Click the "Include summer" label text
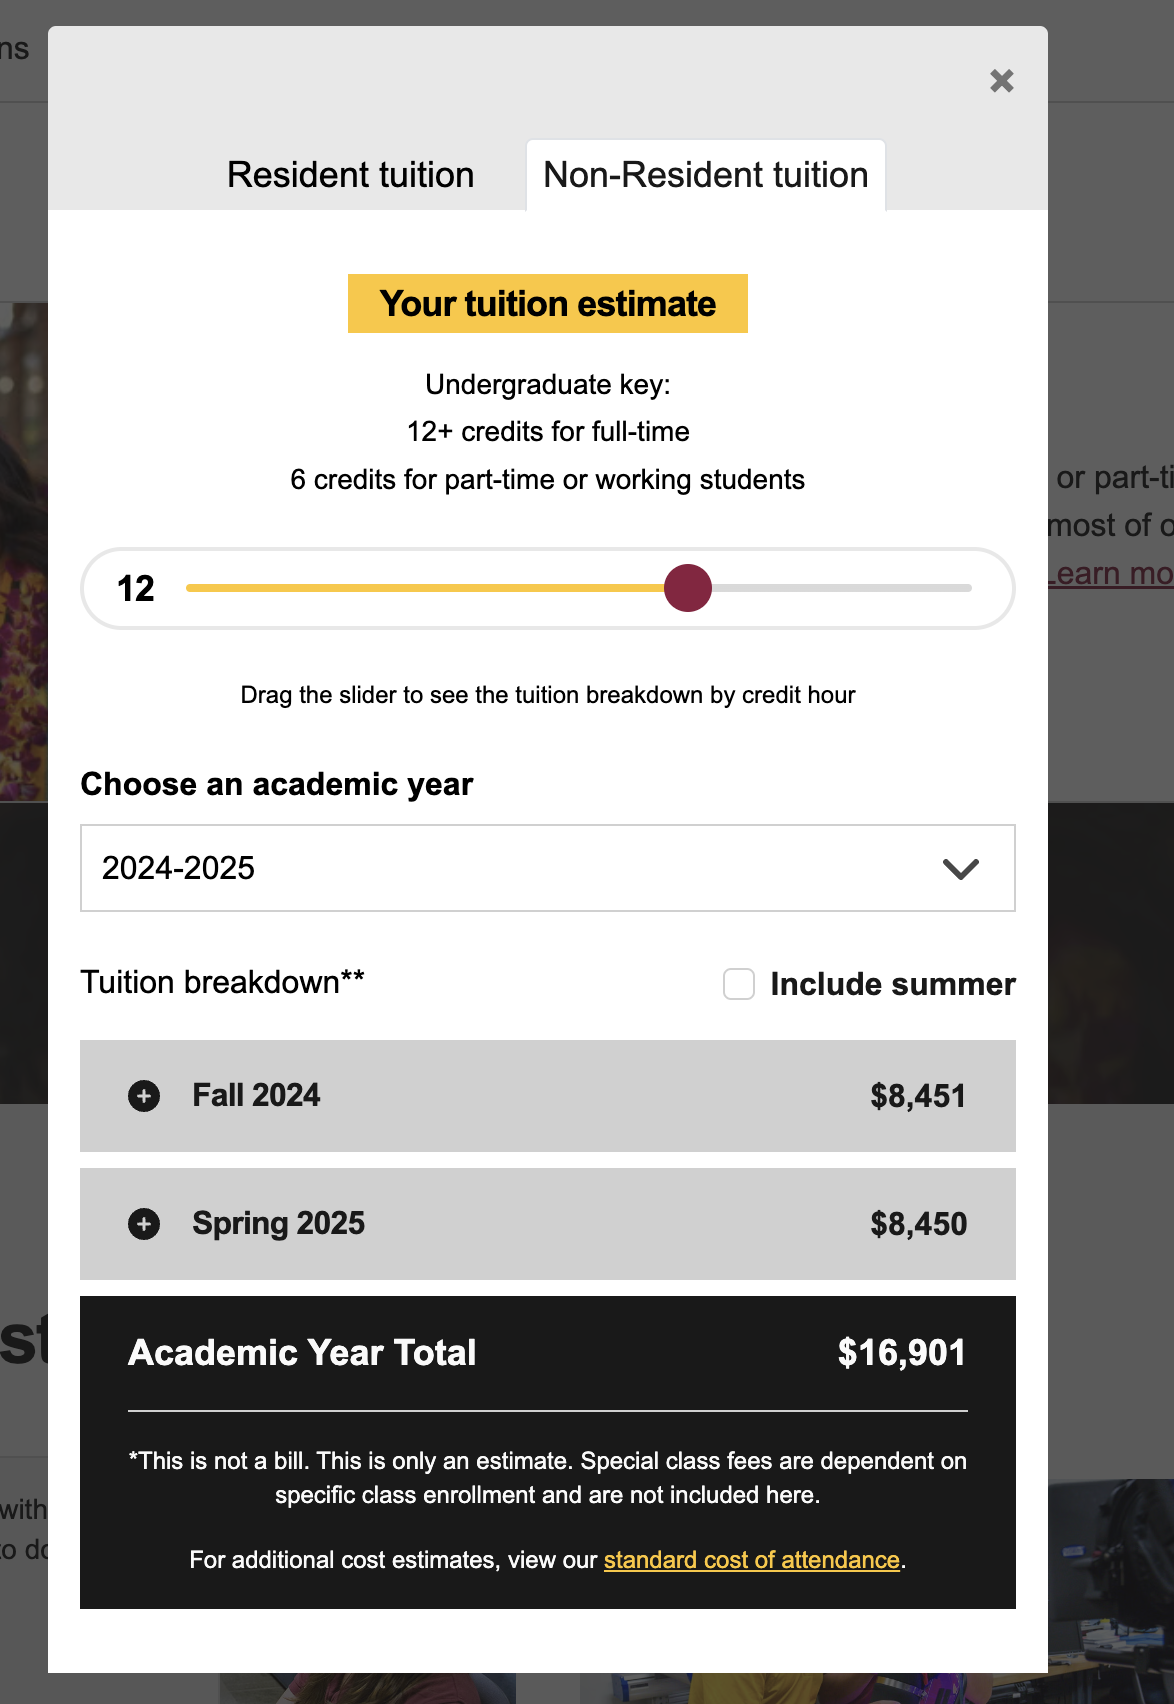The image size is (1174, 1704). [892, 984]
